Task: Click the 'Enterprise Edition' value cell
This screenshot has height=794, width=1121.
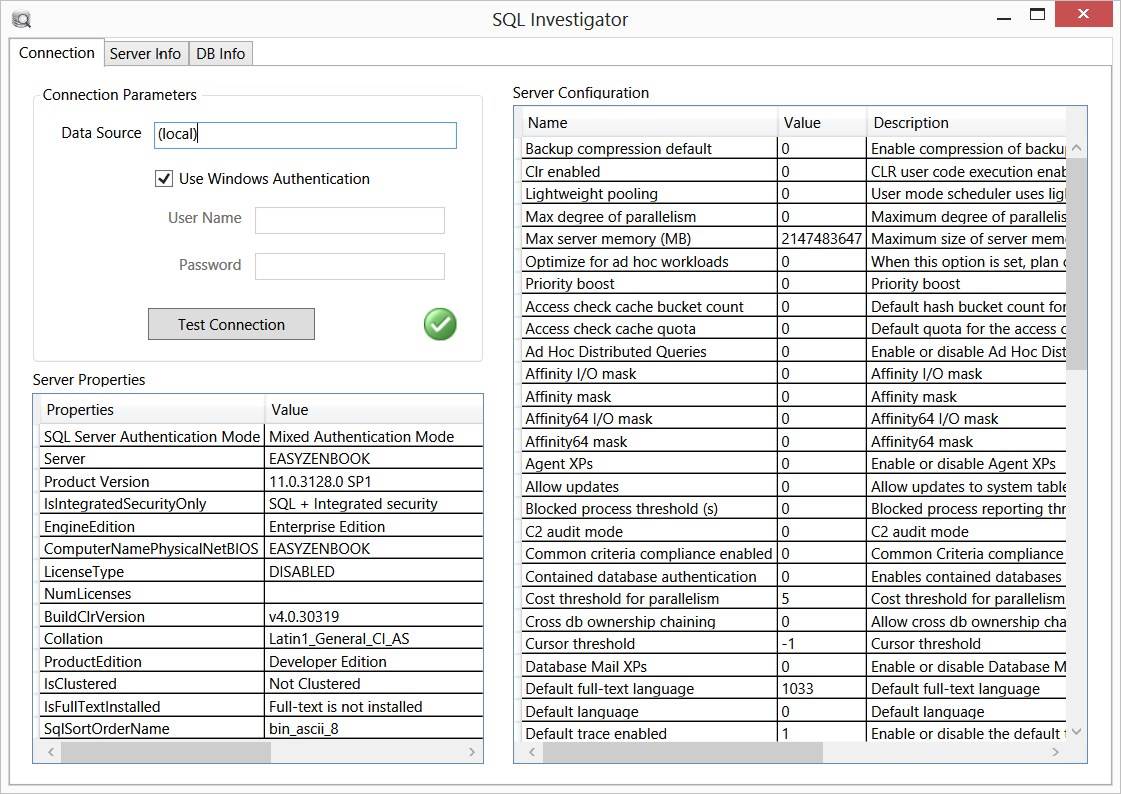Action: [x=374, y=527]
